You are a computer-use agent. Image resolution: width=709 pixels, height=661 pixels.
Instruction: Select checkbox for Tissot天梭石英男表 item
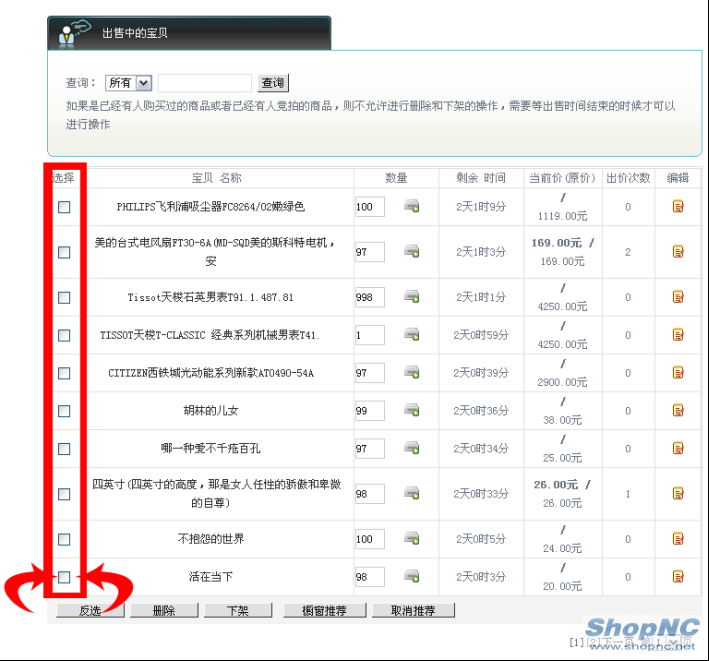(x=64, y=297)
